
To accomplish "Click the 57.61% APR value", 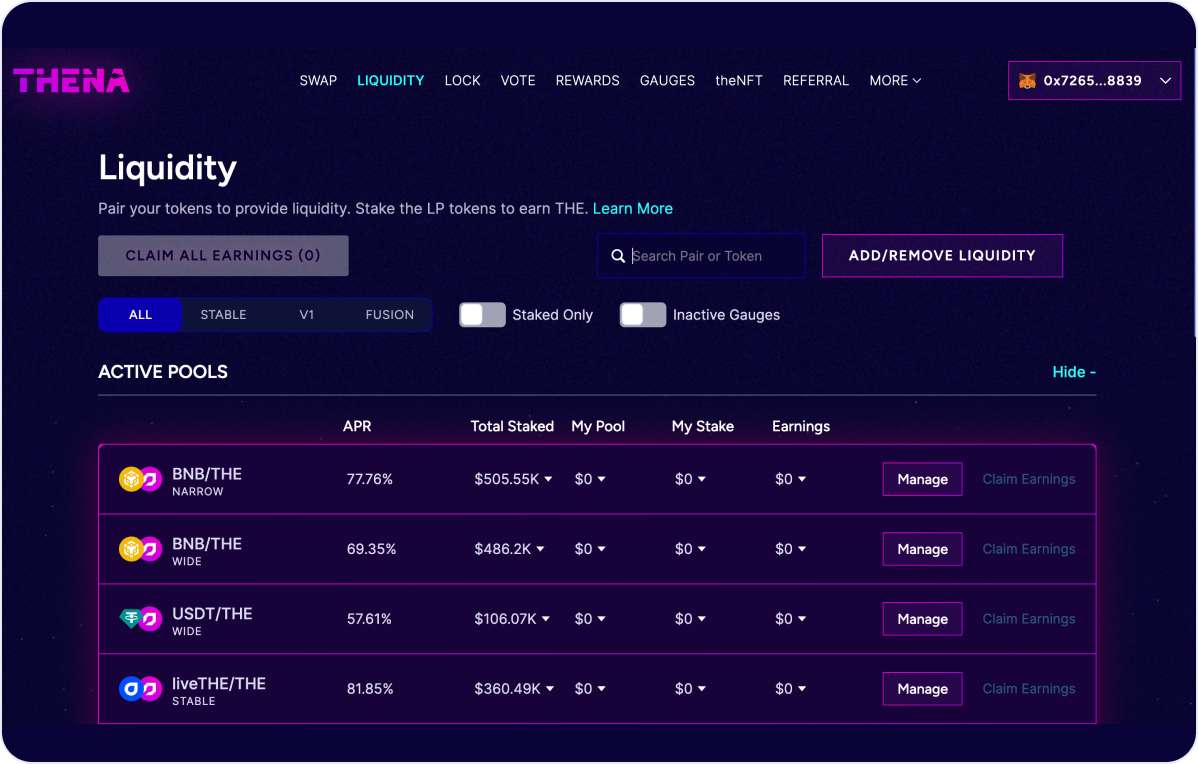I will [369, 619].
